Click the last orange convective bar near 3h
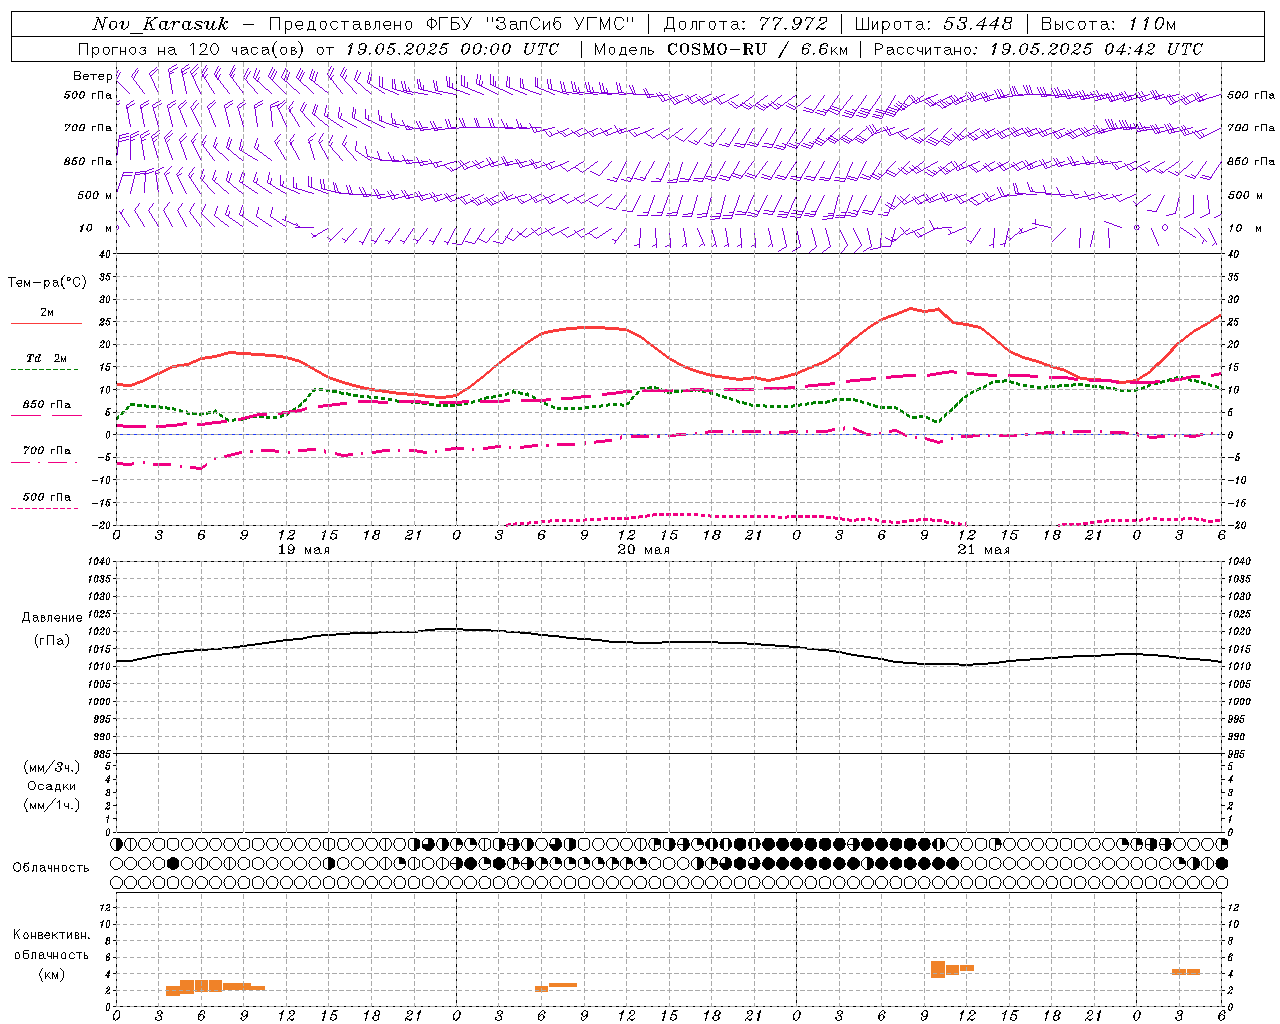Image resolution: width=1280 pixels, height=1024 pixels. pos(1186,972)
